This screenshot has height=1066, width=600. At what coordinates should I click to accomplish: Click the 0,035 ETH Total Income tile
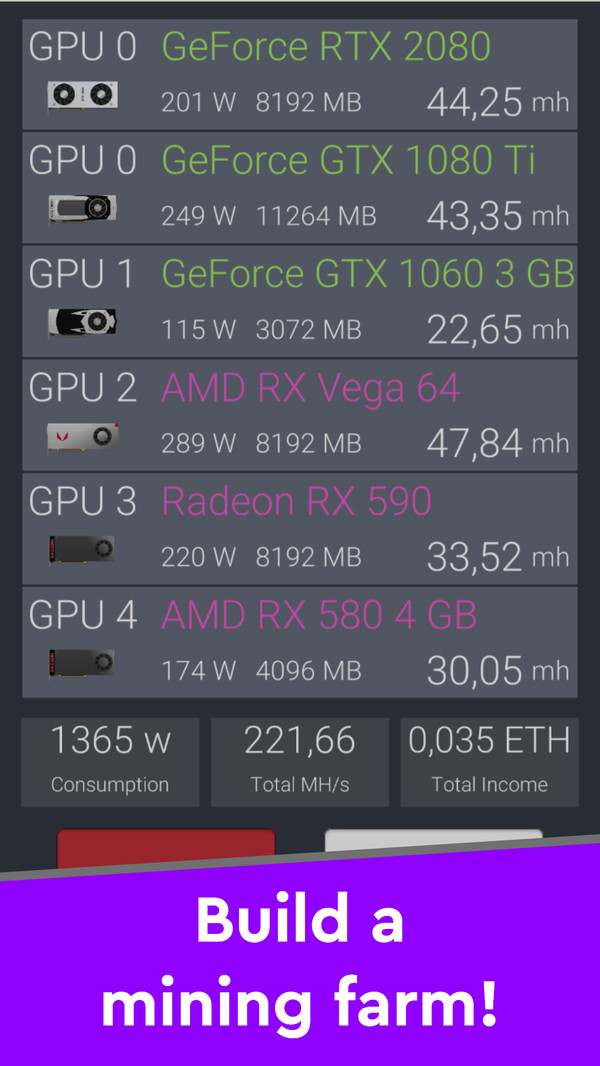489,761
